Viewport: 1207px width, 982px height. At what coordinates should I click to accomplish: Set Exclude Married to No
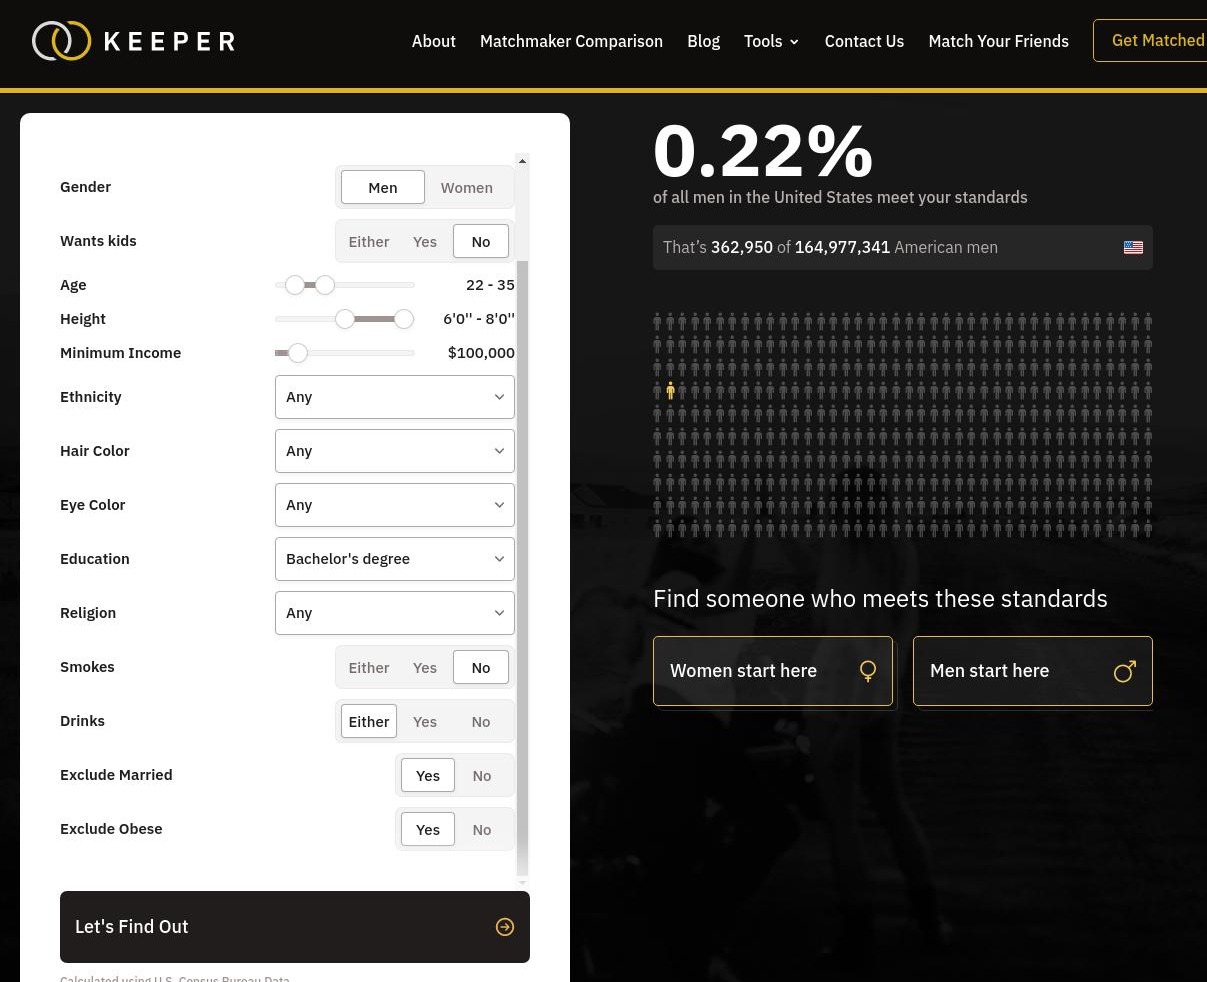[x=482, y=775]
